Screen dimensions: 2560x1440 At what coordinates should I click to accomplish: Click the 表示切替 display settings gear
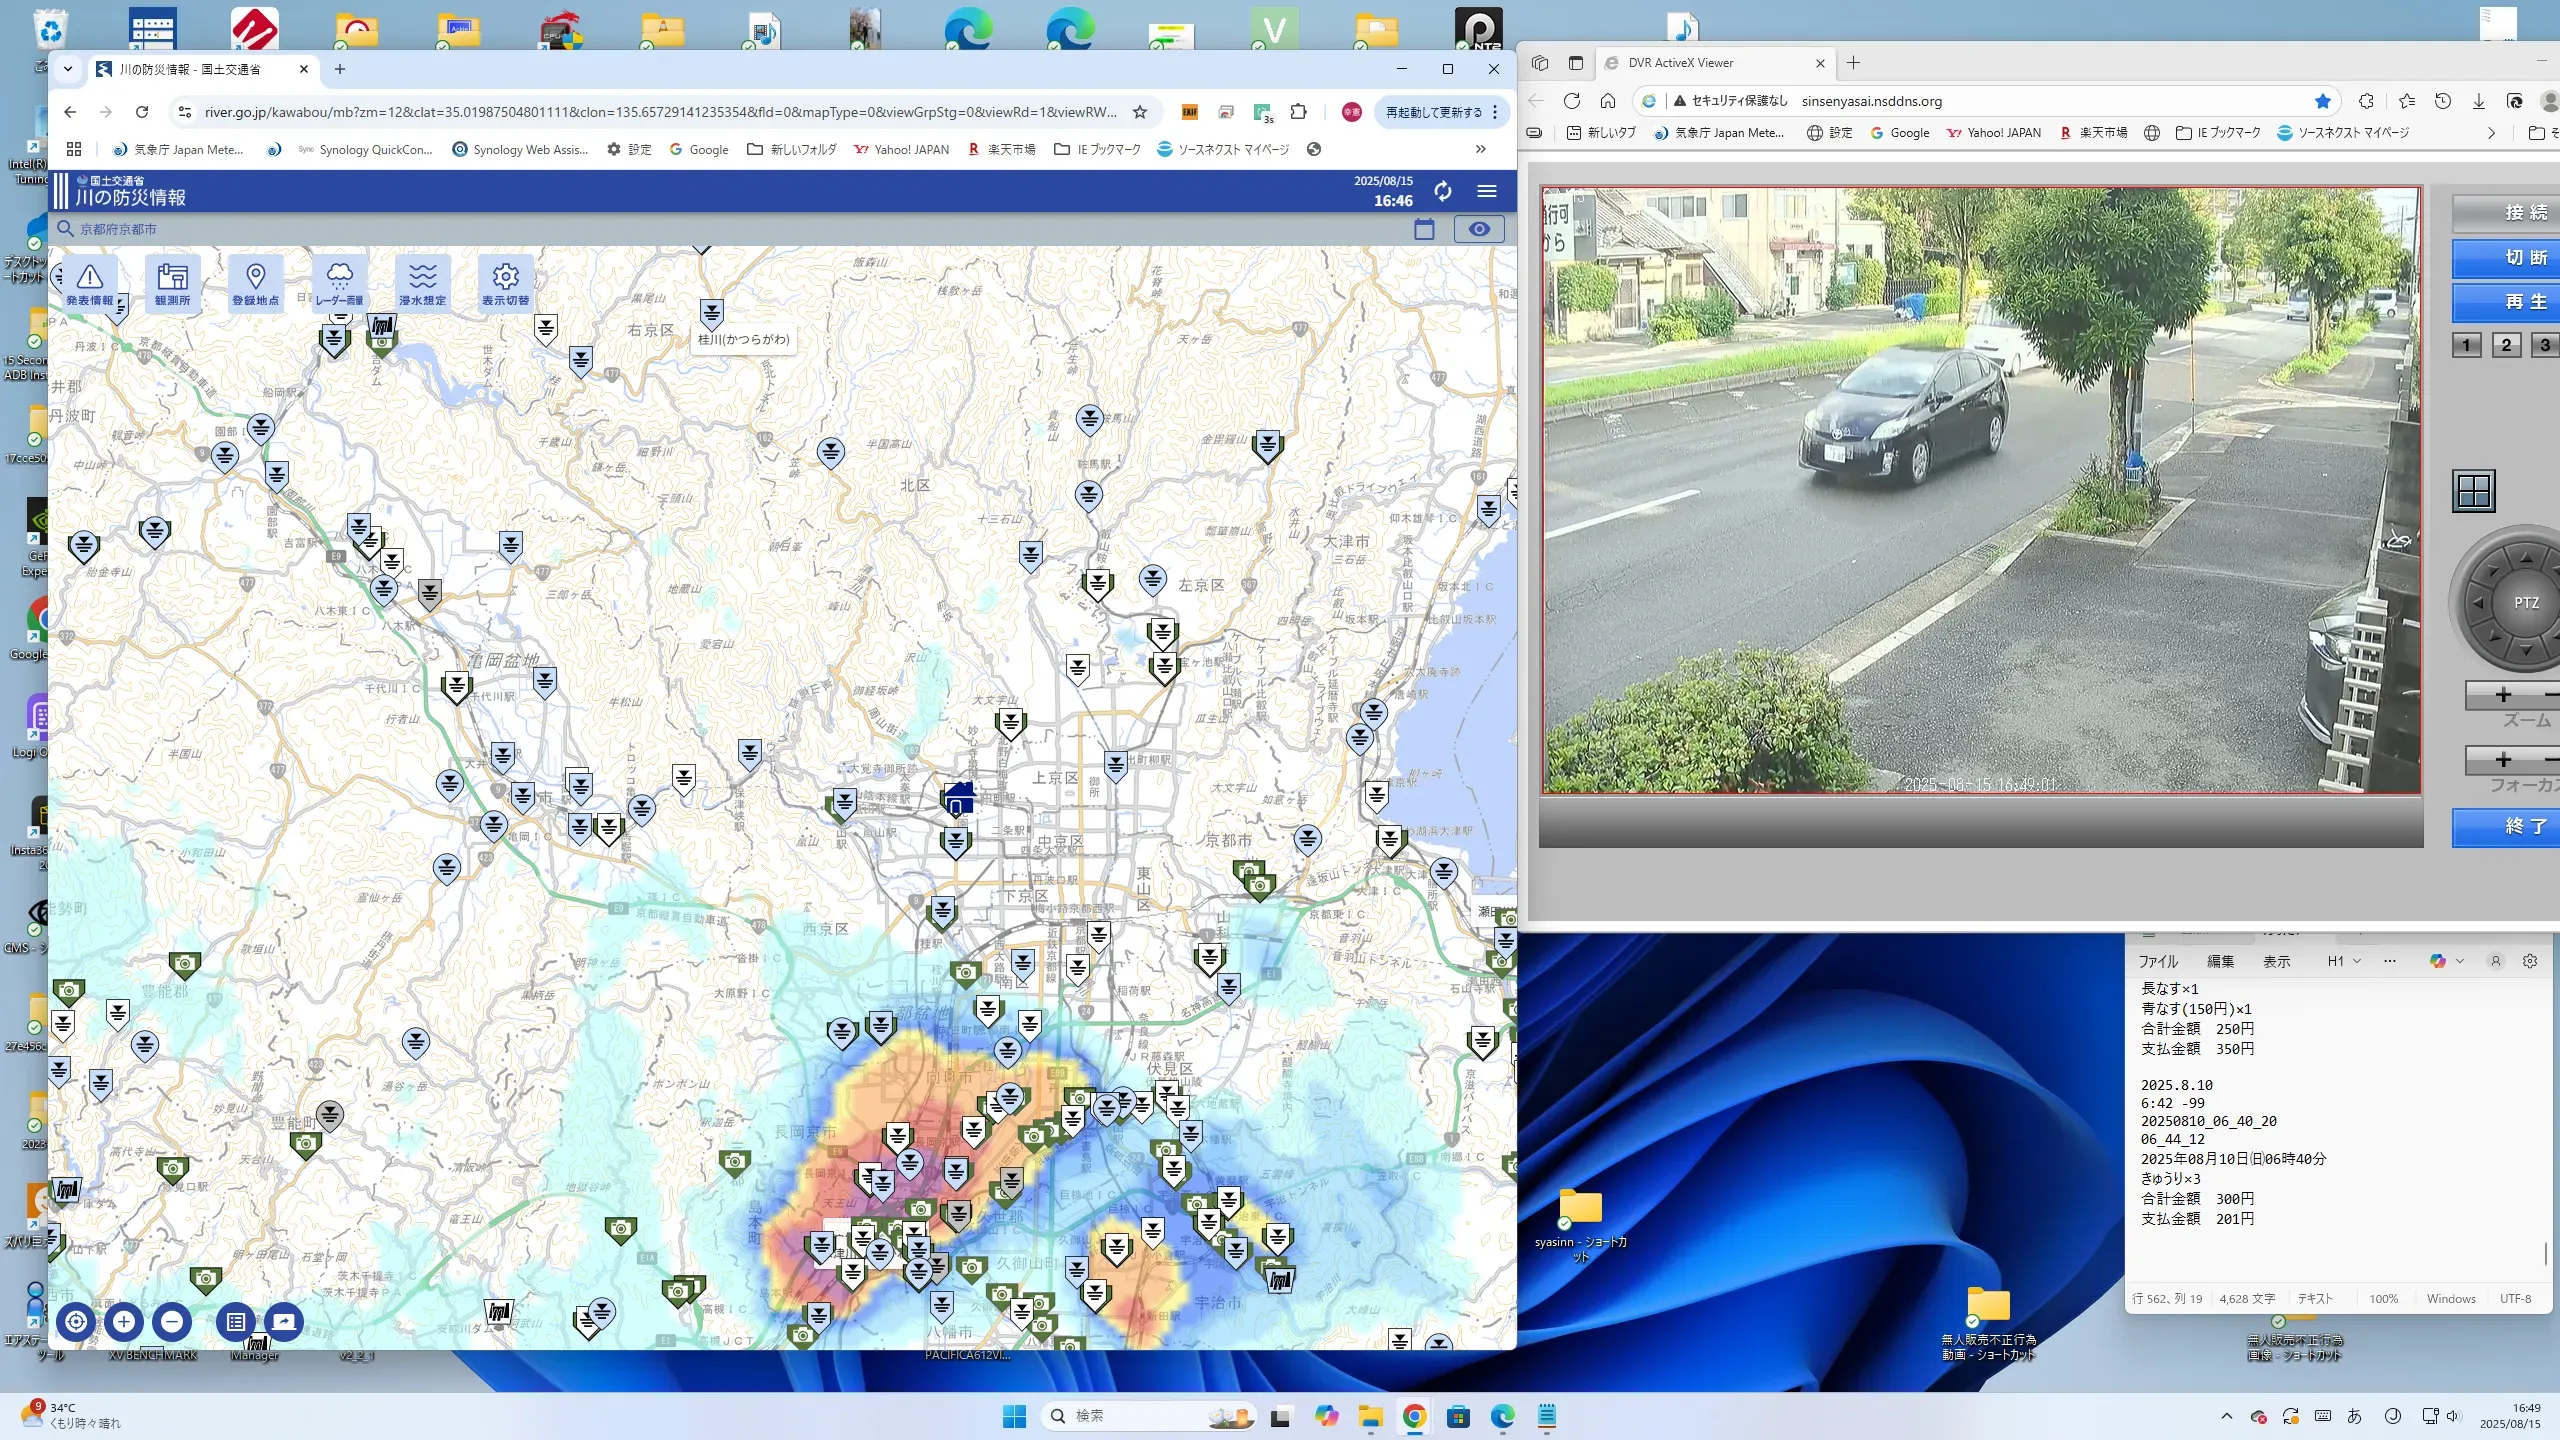[505, 283]
